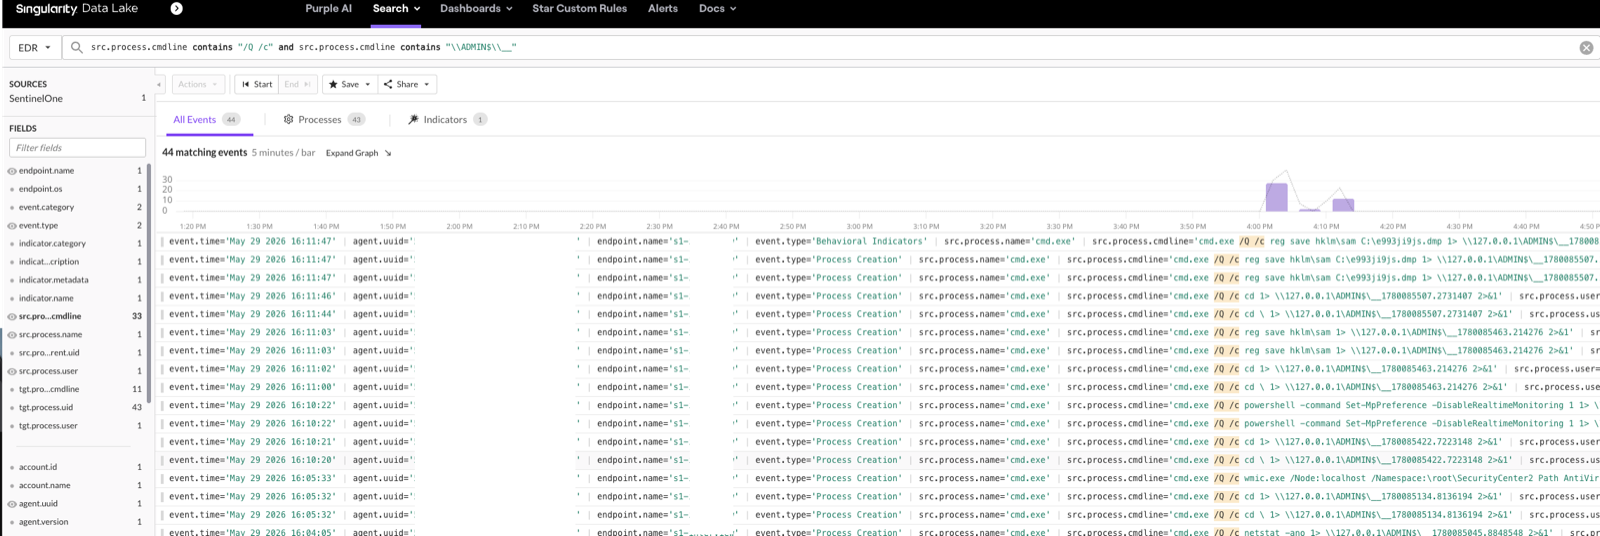Click the gear icon on Processes tab
Screen dimensions: 1600x536
point(289,120)
